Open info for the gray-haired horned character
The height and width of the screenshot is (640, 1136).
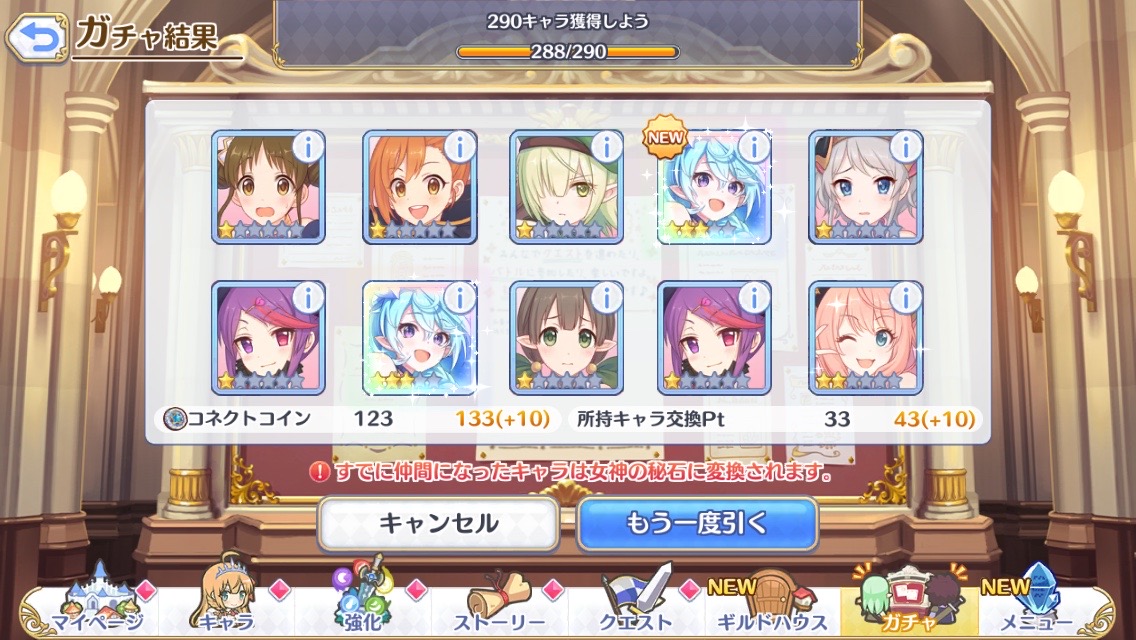coord(905,147)
